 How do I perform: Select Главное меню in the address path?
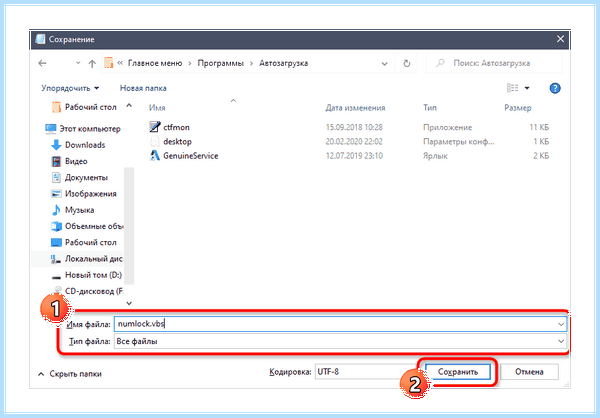point(155,63)
